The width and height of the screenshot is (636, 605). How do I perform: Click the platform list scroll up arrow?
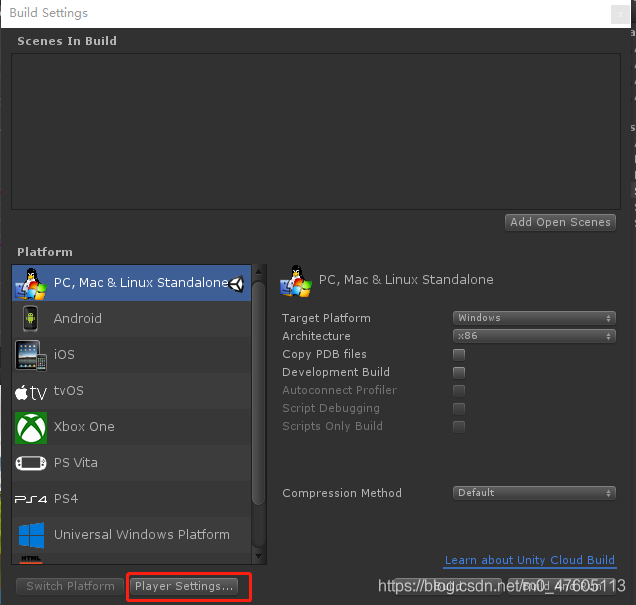click(258, 271)
